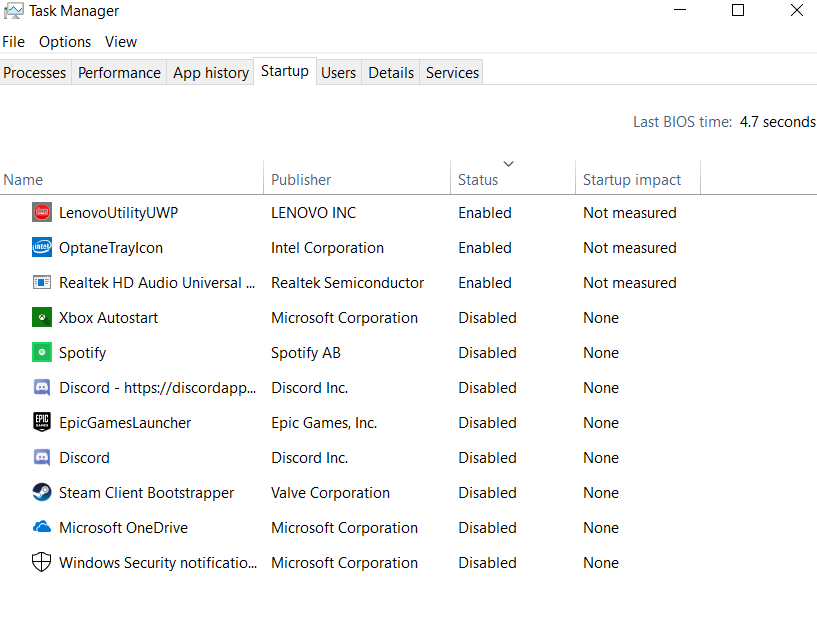Screen dimensions: 817x642
Task: Click the plain Discord entry icon
Action: click(x=42, y=458)
